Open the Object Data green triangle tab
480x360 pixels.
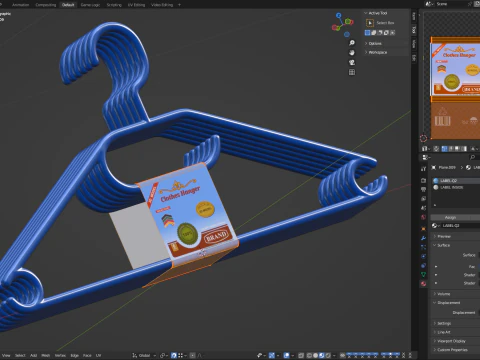coord(423,275)
